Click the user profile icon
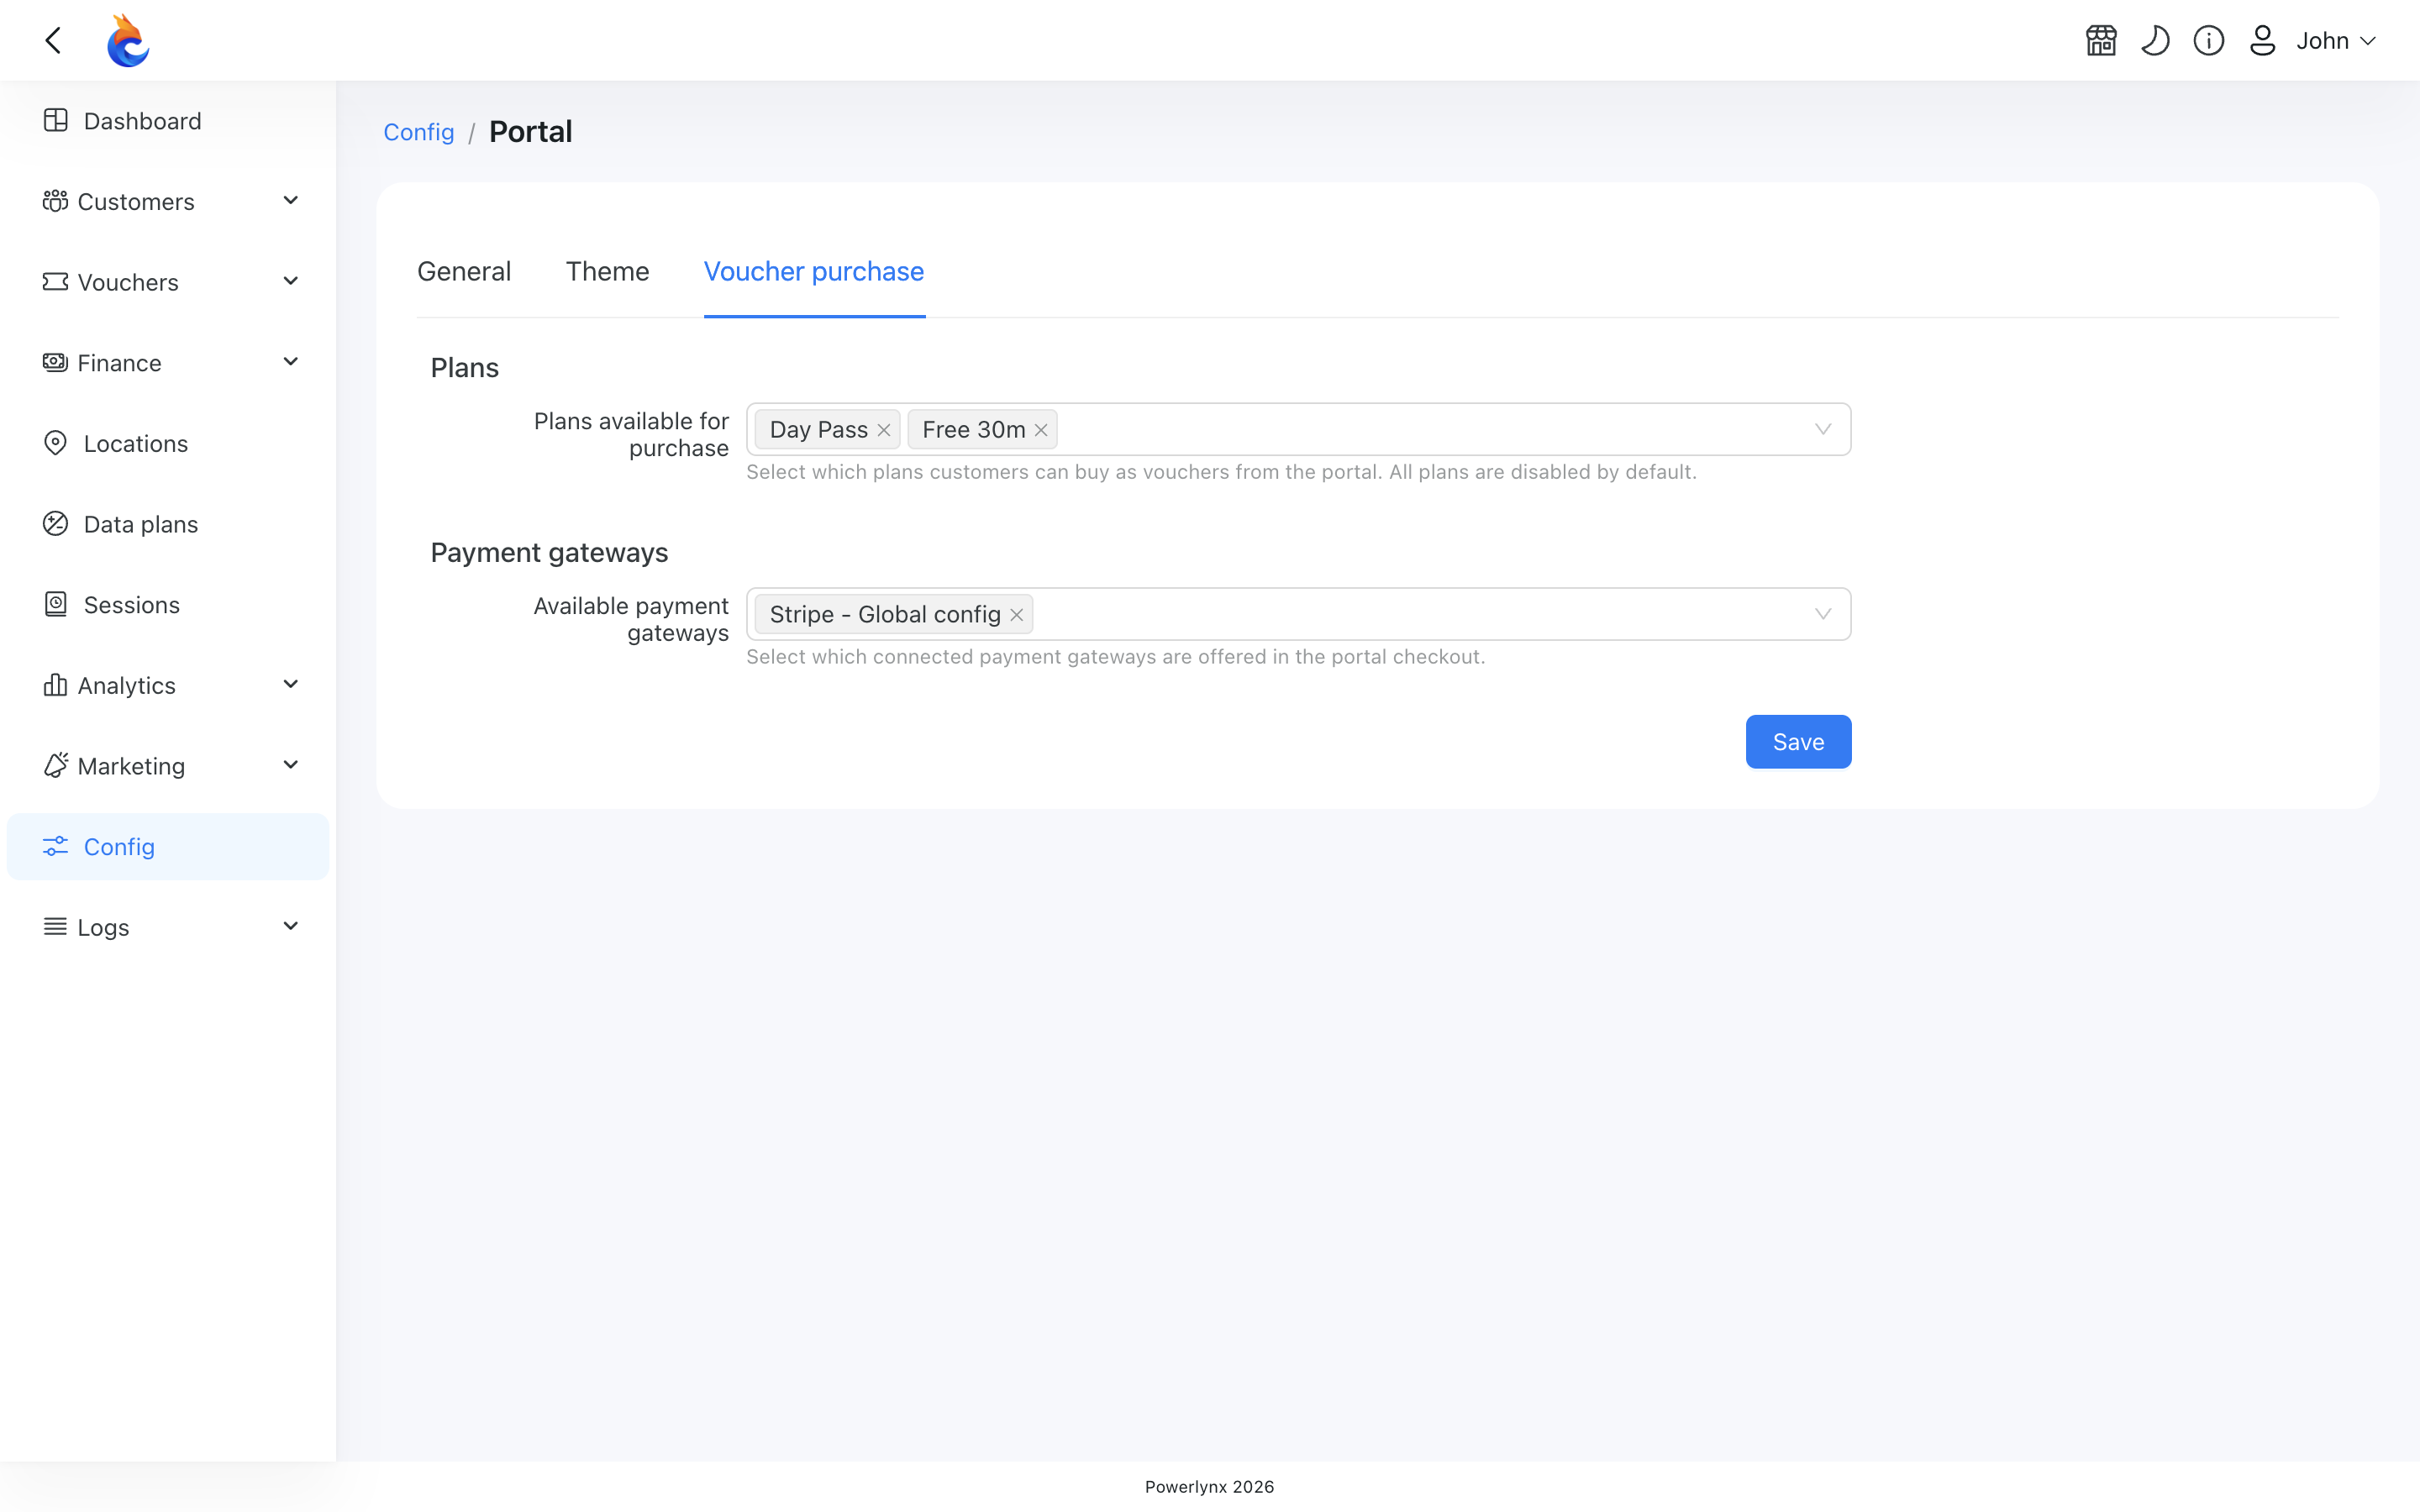This screenshot has height=1512, width=2420. (2263, 40)
